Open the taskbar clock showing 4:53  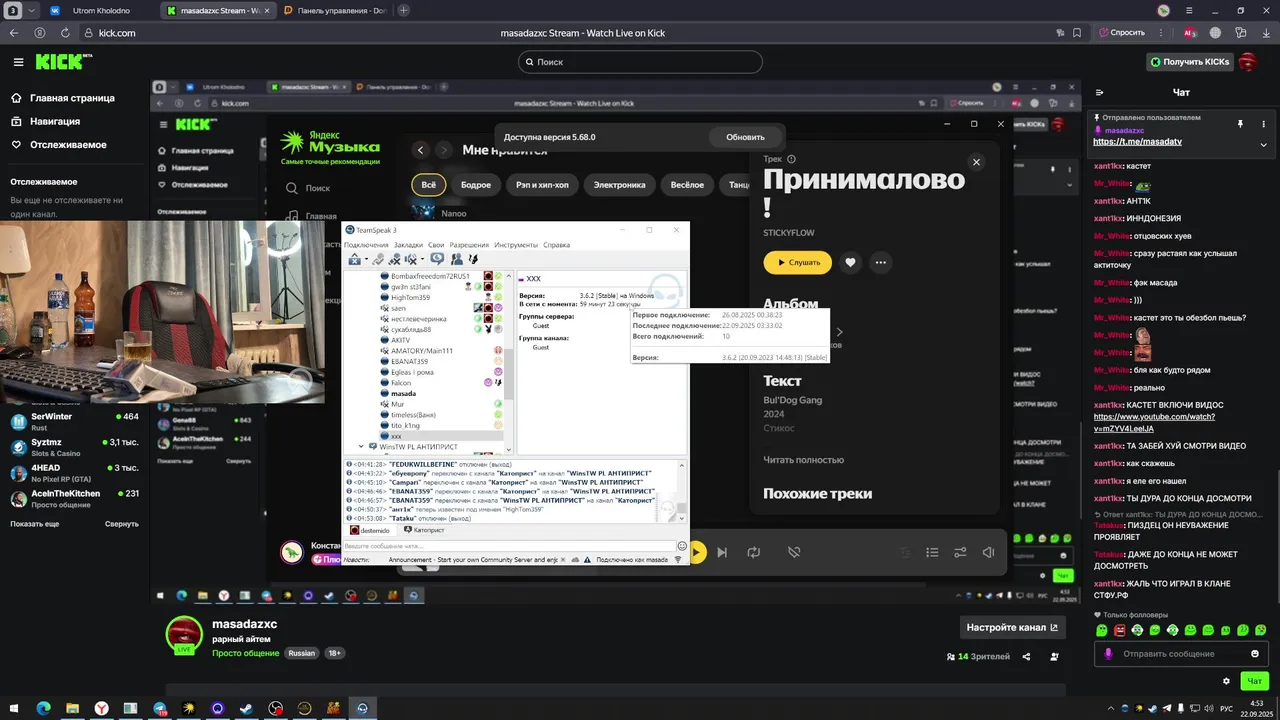point(1255,708)
